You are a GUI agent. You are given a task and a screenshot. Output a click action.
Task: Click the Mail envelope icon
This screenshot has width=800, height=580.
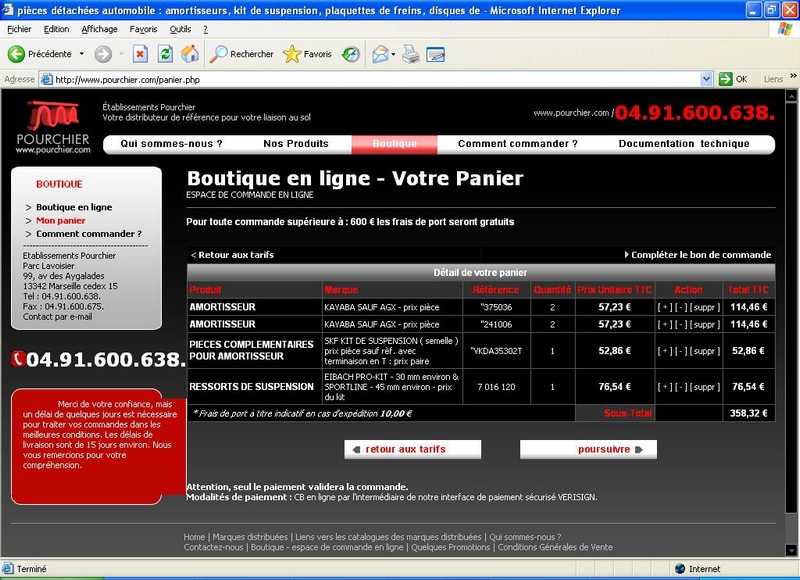(x=380, y=54)
